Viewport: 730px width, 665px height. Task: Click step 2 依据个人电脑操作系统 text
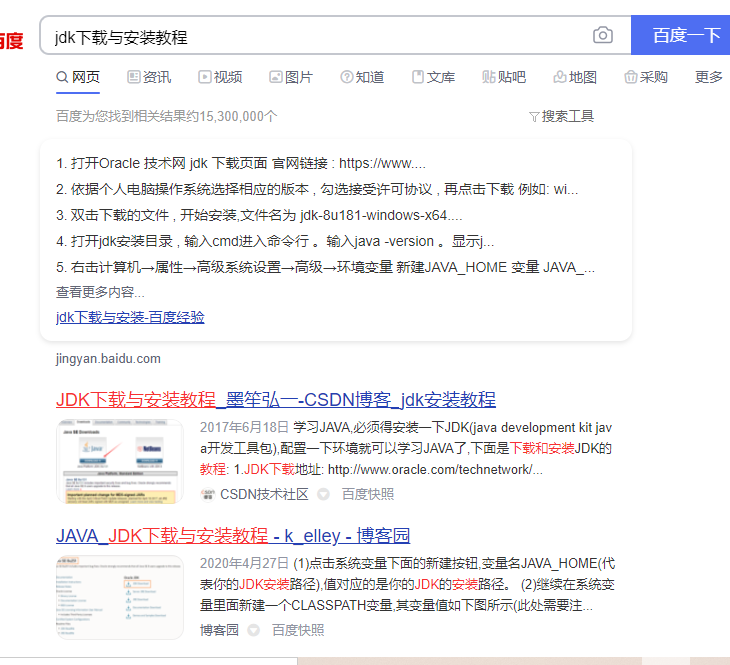click(317, 190)
